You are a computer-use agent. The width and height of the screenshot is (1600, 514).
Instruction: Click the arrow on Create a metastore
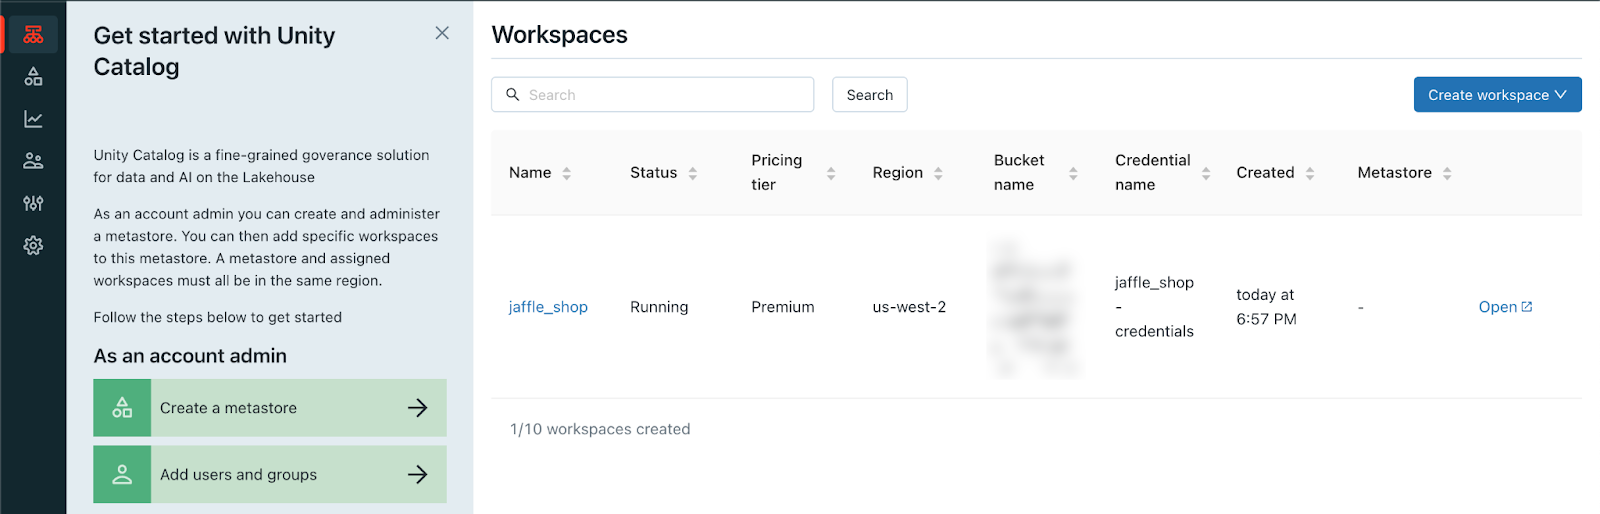point(418,408)
